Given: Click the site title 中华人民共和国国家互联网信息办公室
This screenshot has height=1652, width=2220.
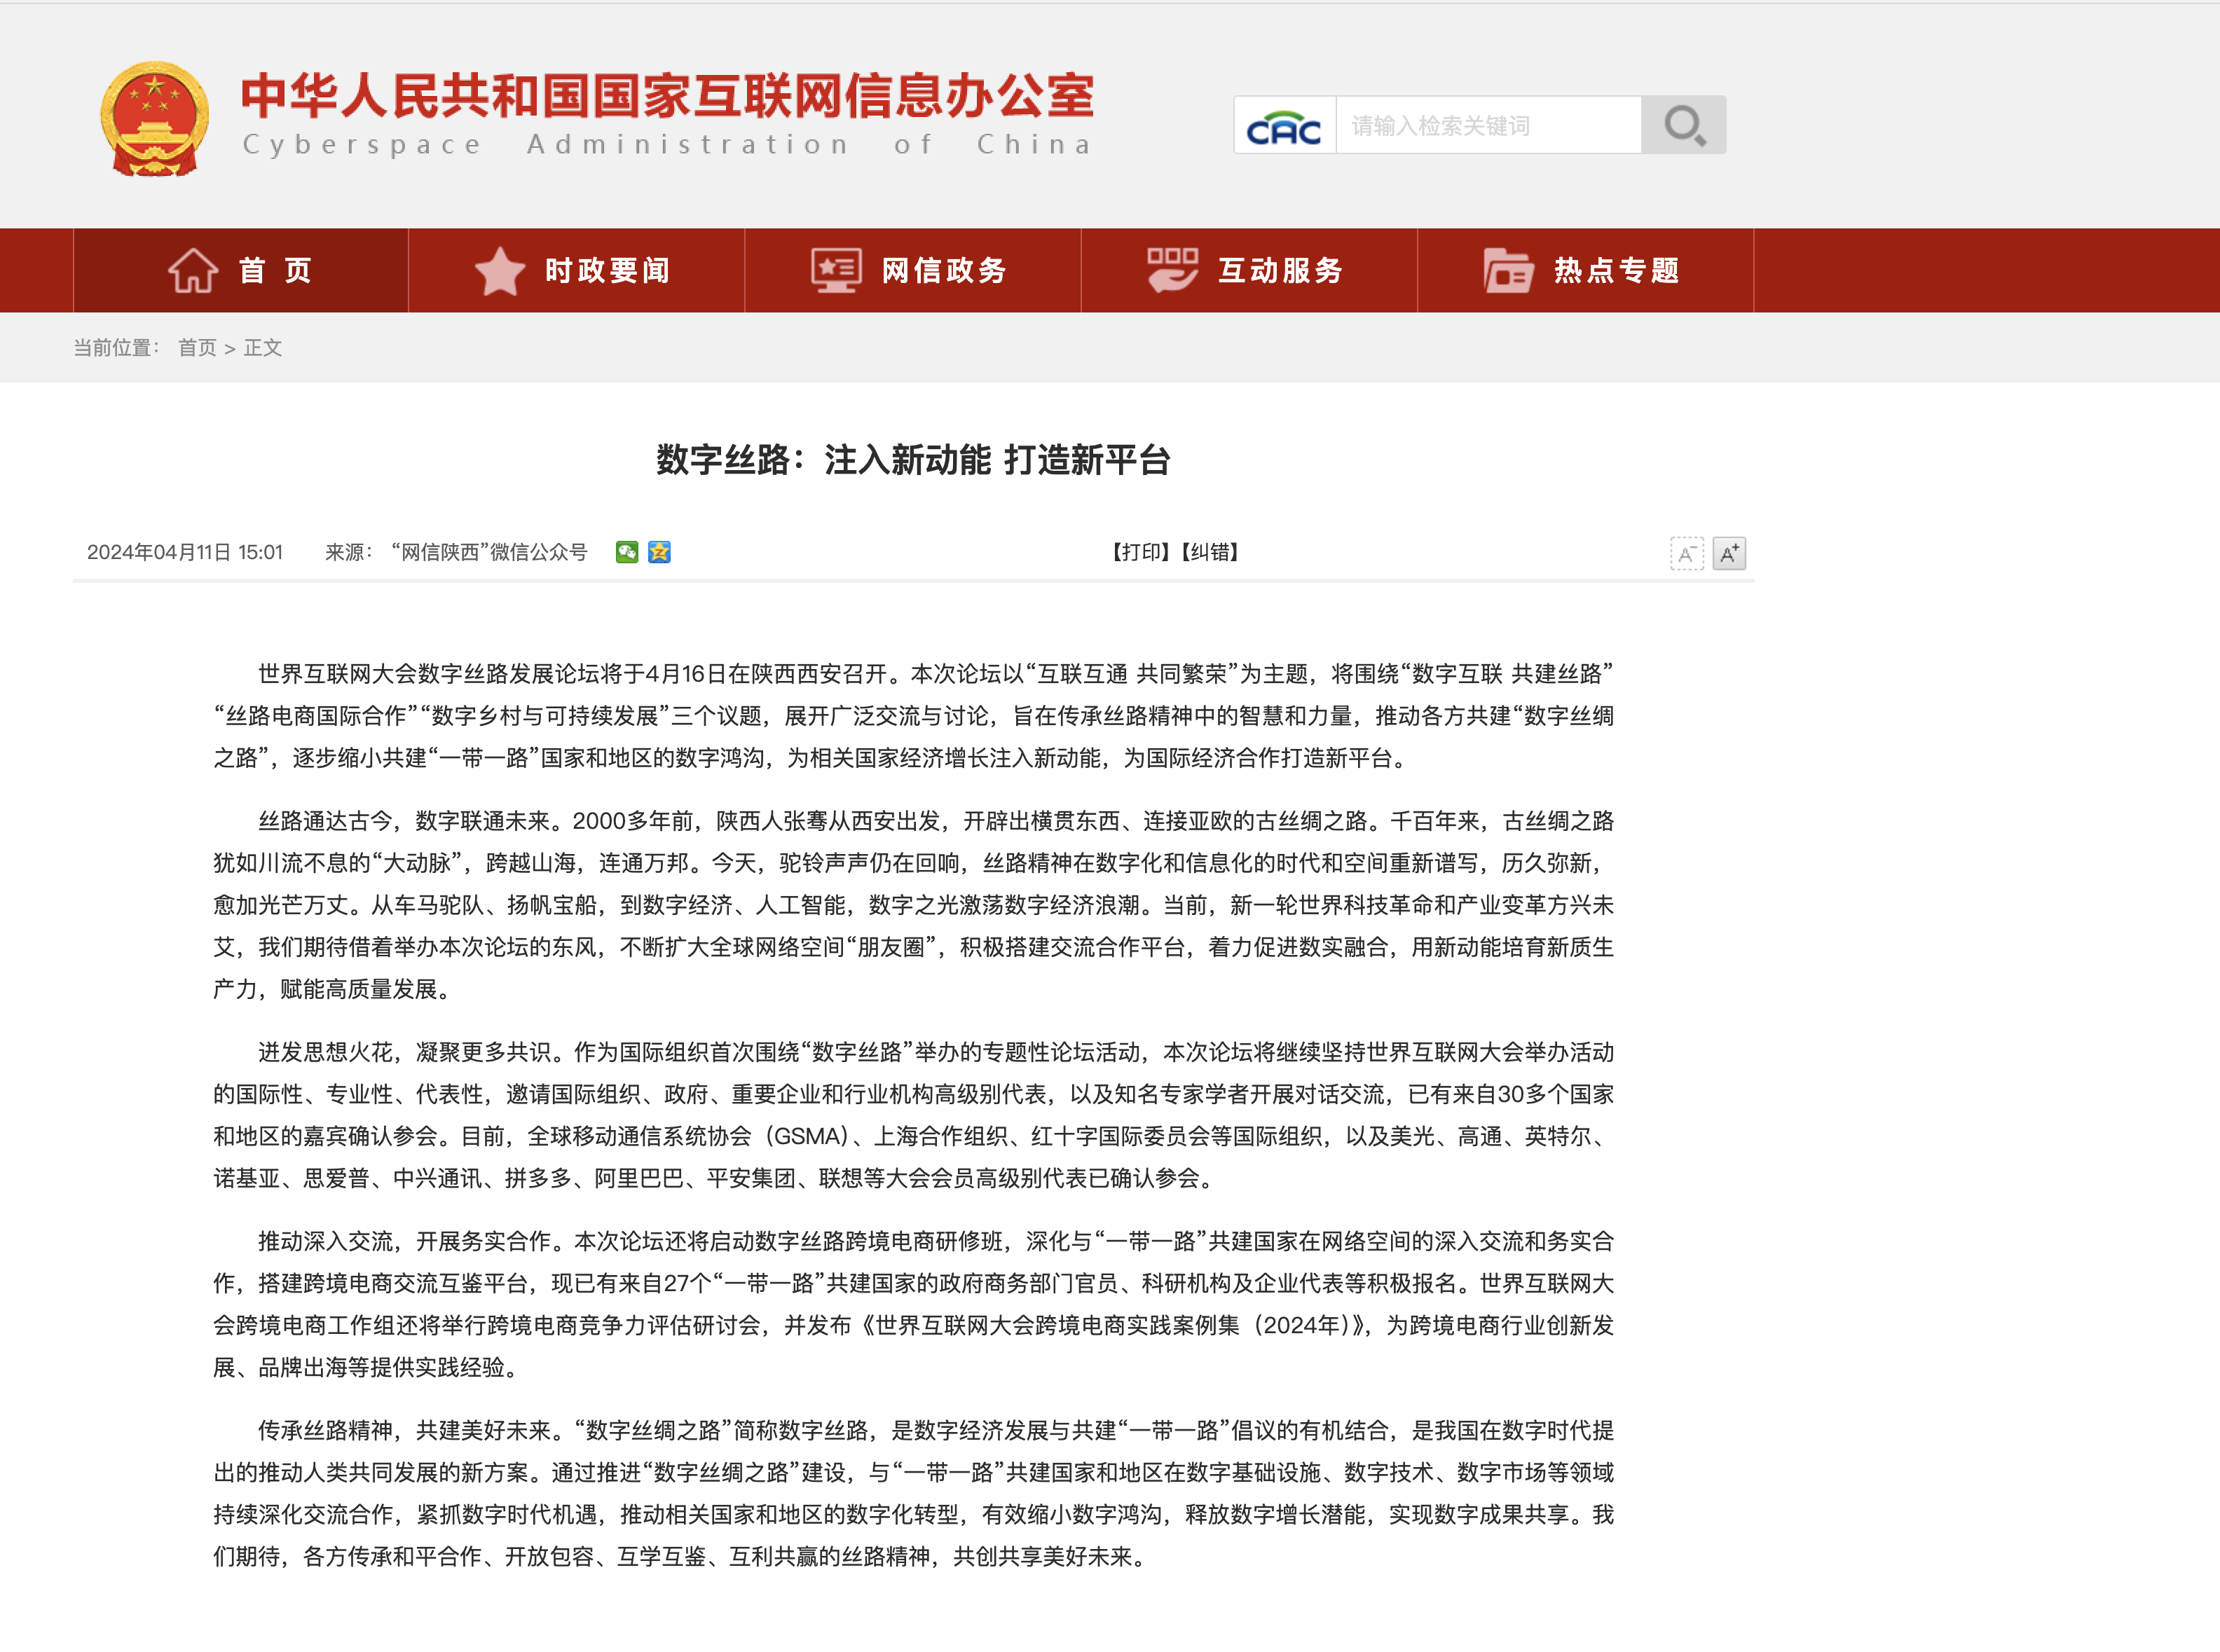Looking at the screenshot, I should pyautogui.click(x=667, y=96).
